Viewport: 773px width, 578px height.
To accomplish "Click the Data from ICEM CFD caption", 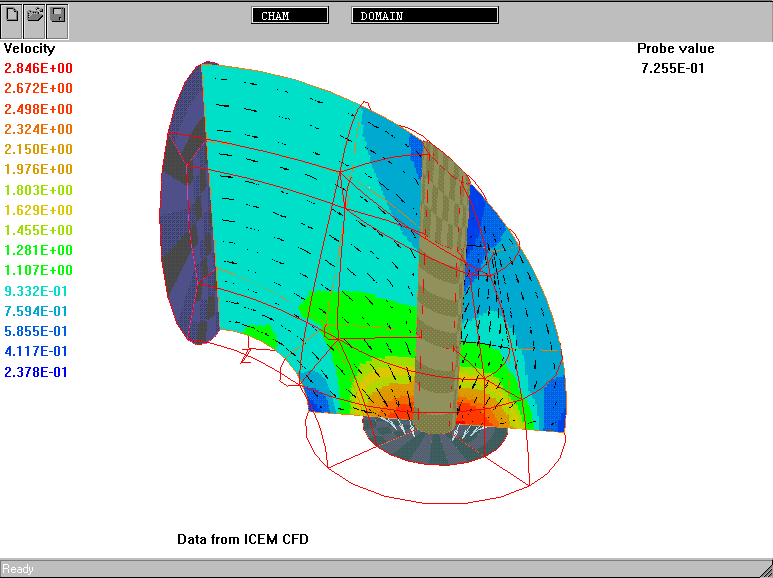I will 243,539.
